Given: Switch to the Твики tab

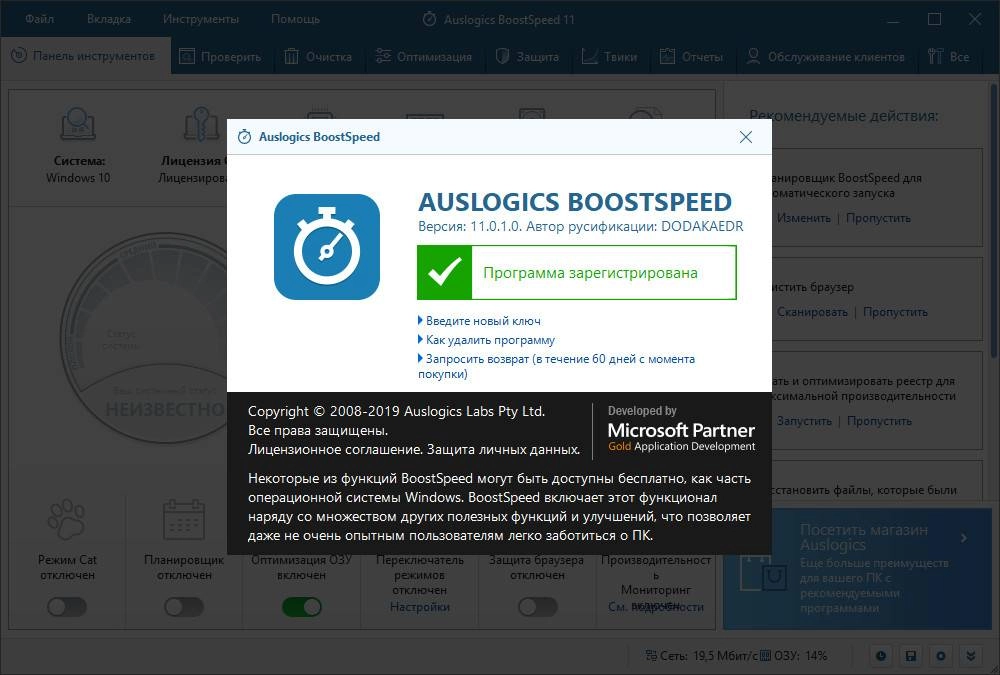Looking at the screenshot, I should (609, 57).
